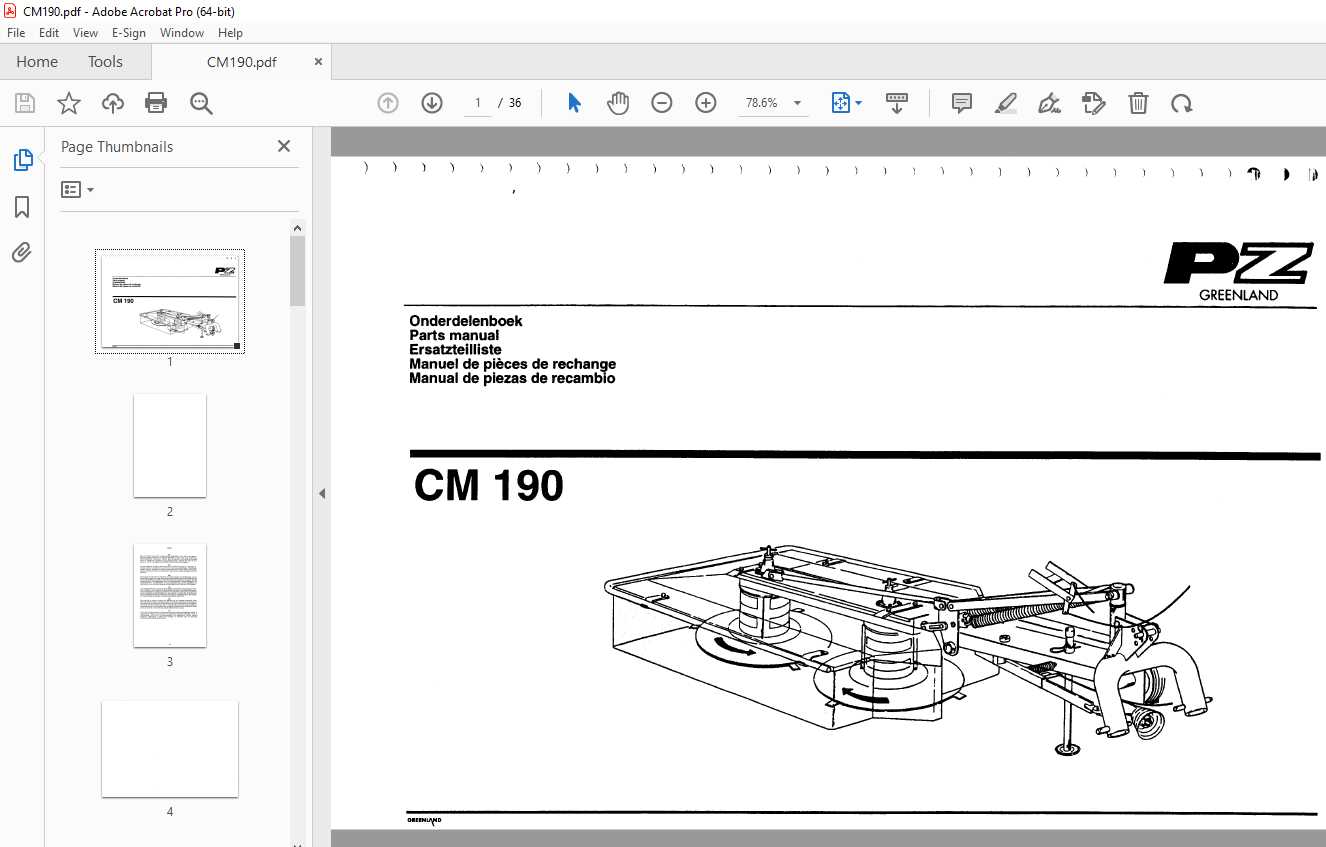Open Page Thumbnails sidebar icon
This screenshot has height=847, width=1326.
tap(22, 159)
